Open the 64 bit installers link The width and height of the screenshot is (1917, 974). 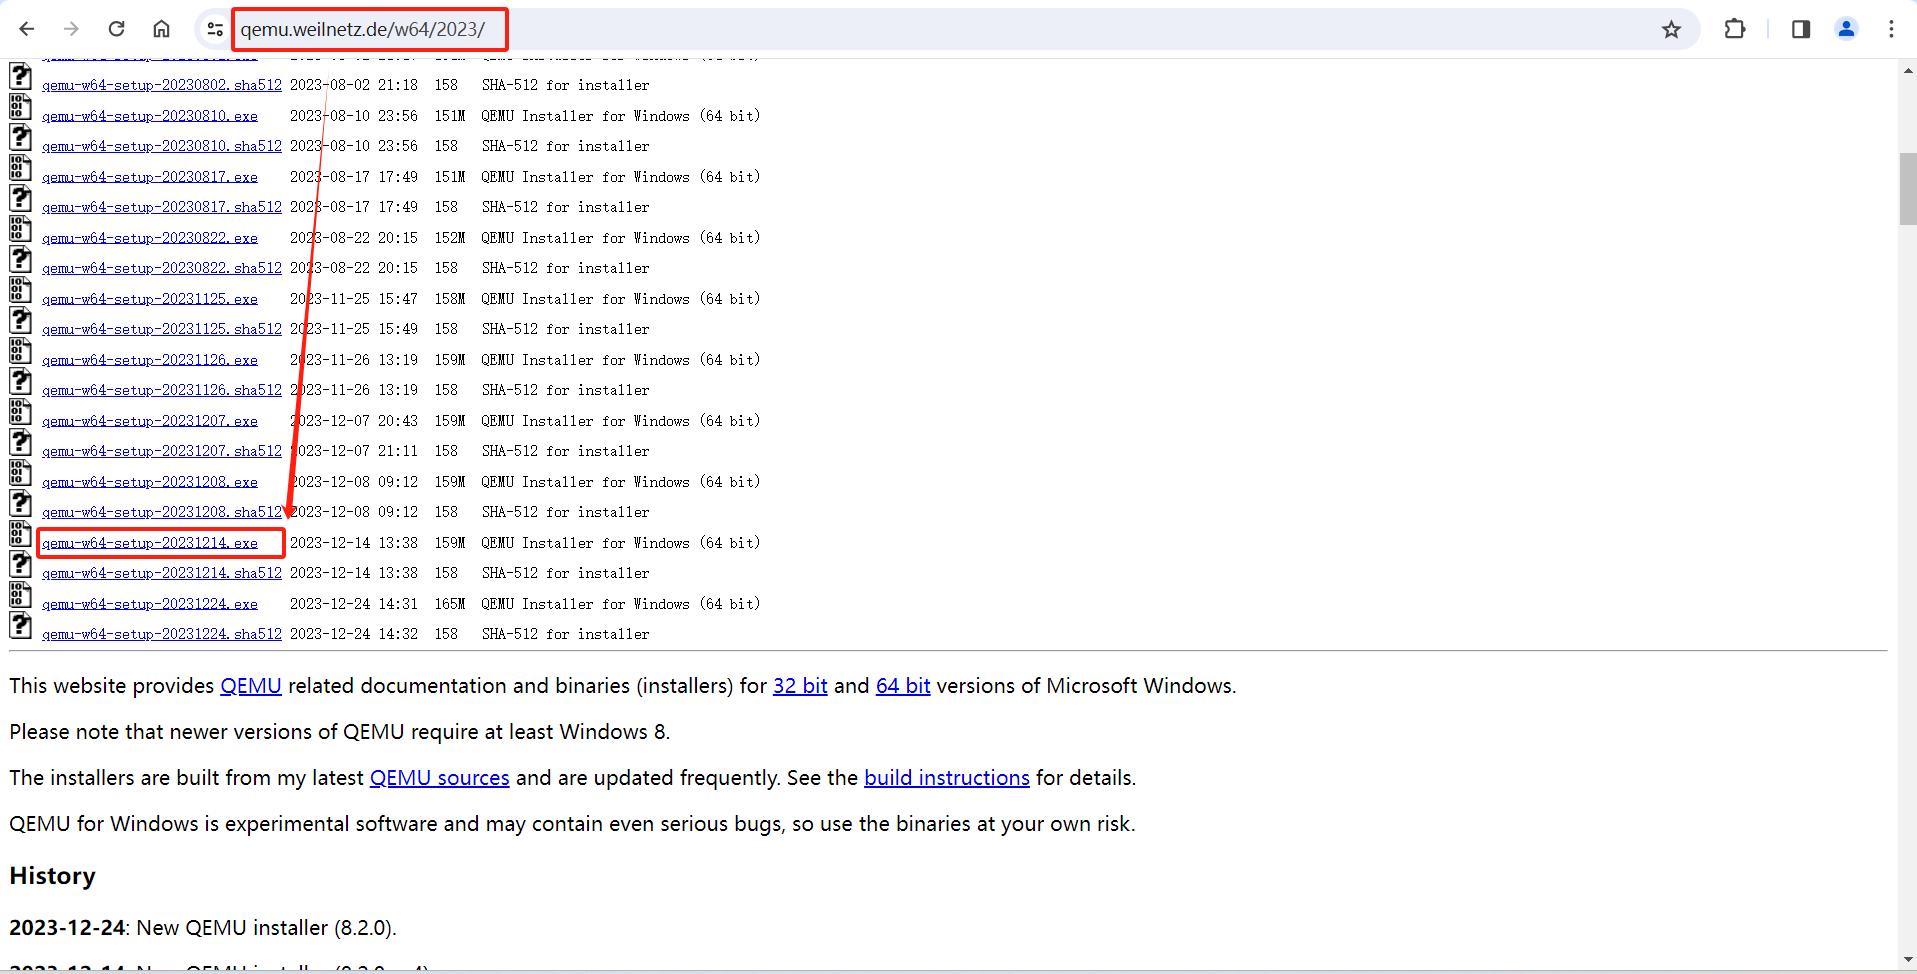pos(903,686)
